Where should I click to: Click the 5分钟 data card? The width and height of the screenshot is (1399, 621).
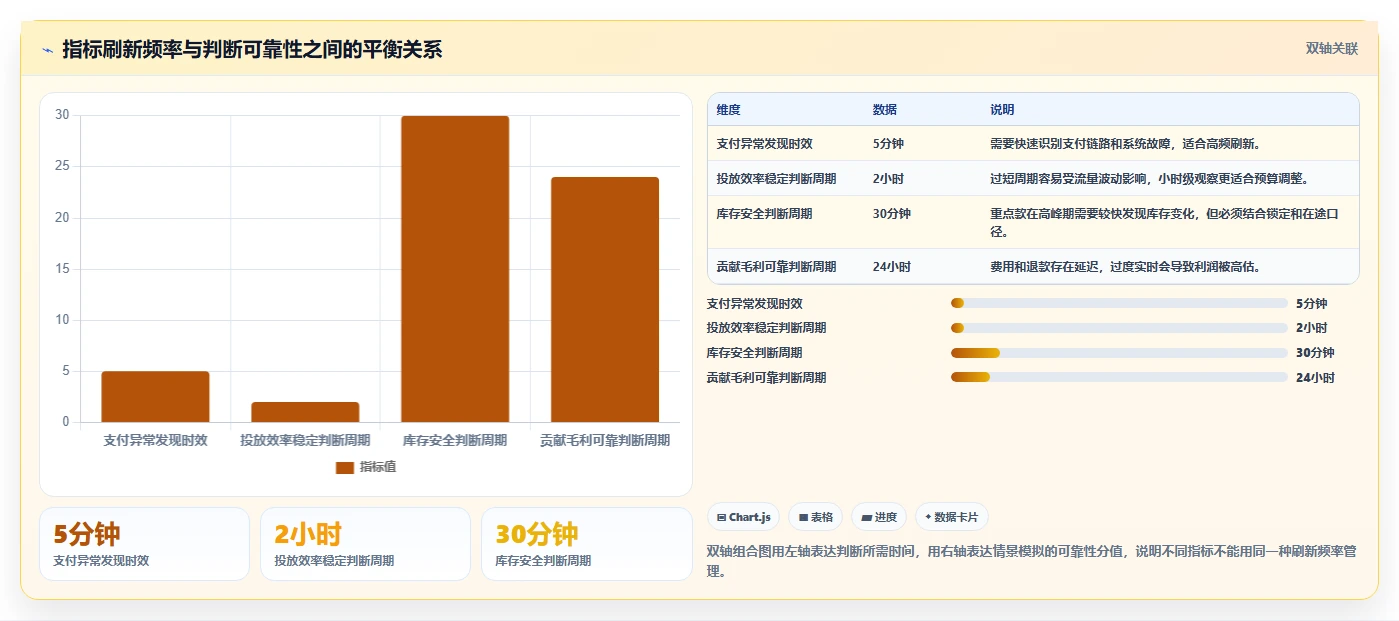(144, 544)
